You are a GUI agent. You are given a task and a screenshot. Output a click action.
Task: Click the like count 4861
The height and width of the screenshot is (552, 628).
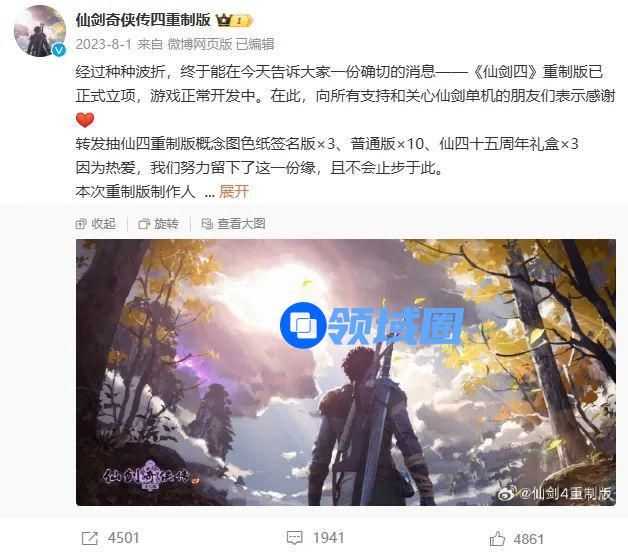coord(528,539)
